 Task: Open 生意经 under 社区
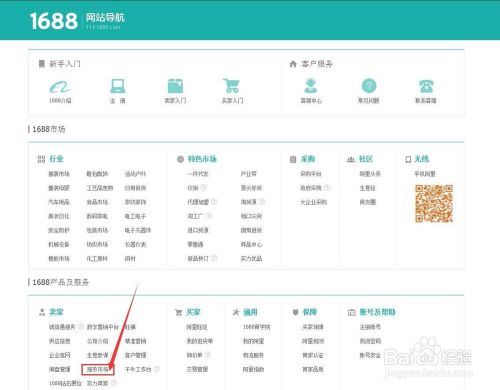point(368,188)
